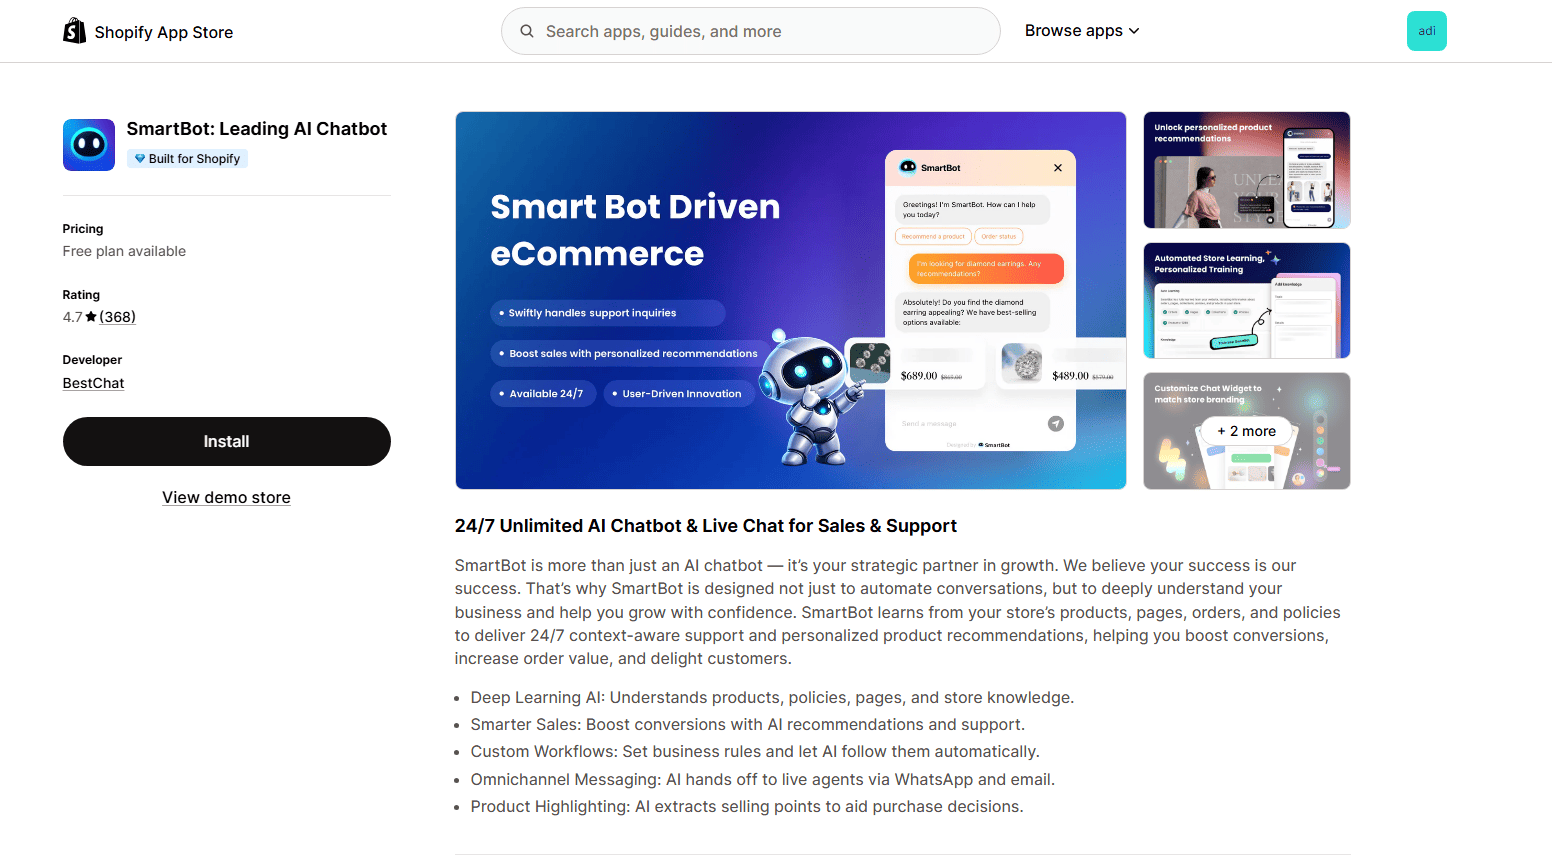Open the adi account avatar menu
The height and width of the screenshot is (856, 1552).
tap(1426, 31)
